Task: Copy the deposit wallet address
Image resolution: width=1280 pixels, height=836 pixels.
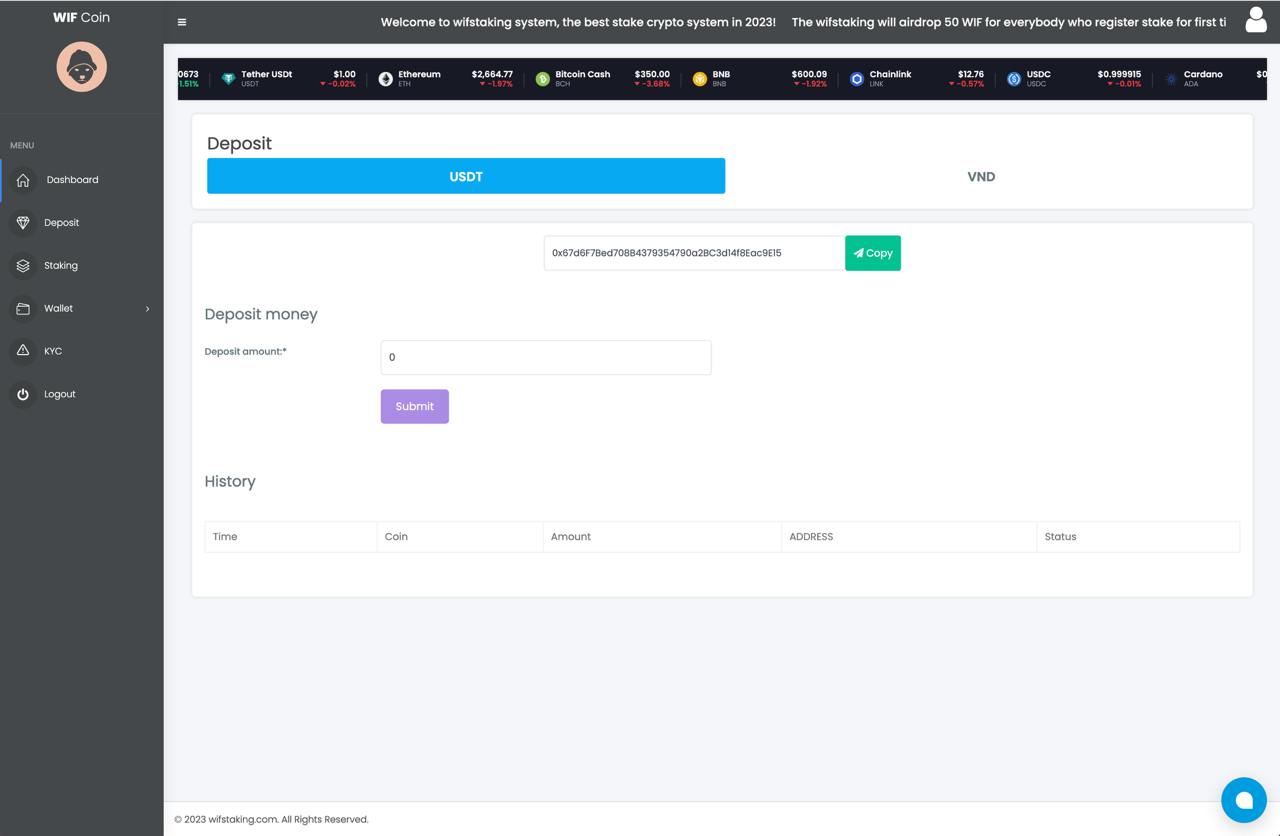Action: 873,253
